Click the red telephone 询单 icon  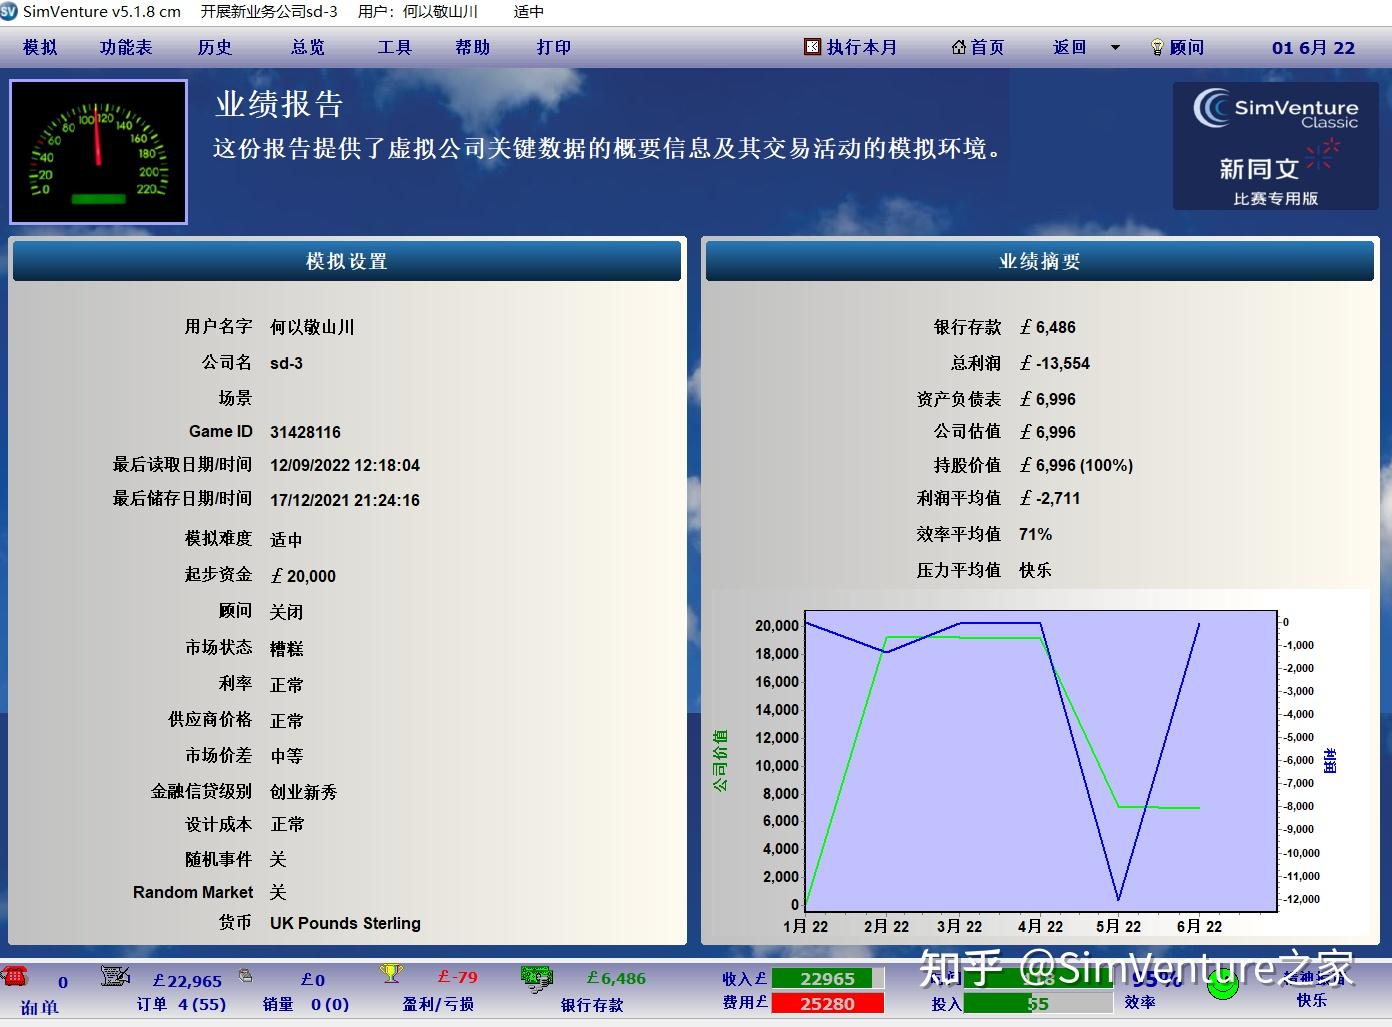coord(14,976)
